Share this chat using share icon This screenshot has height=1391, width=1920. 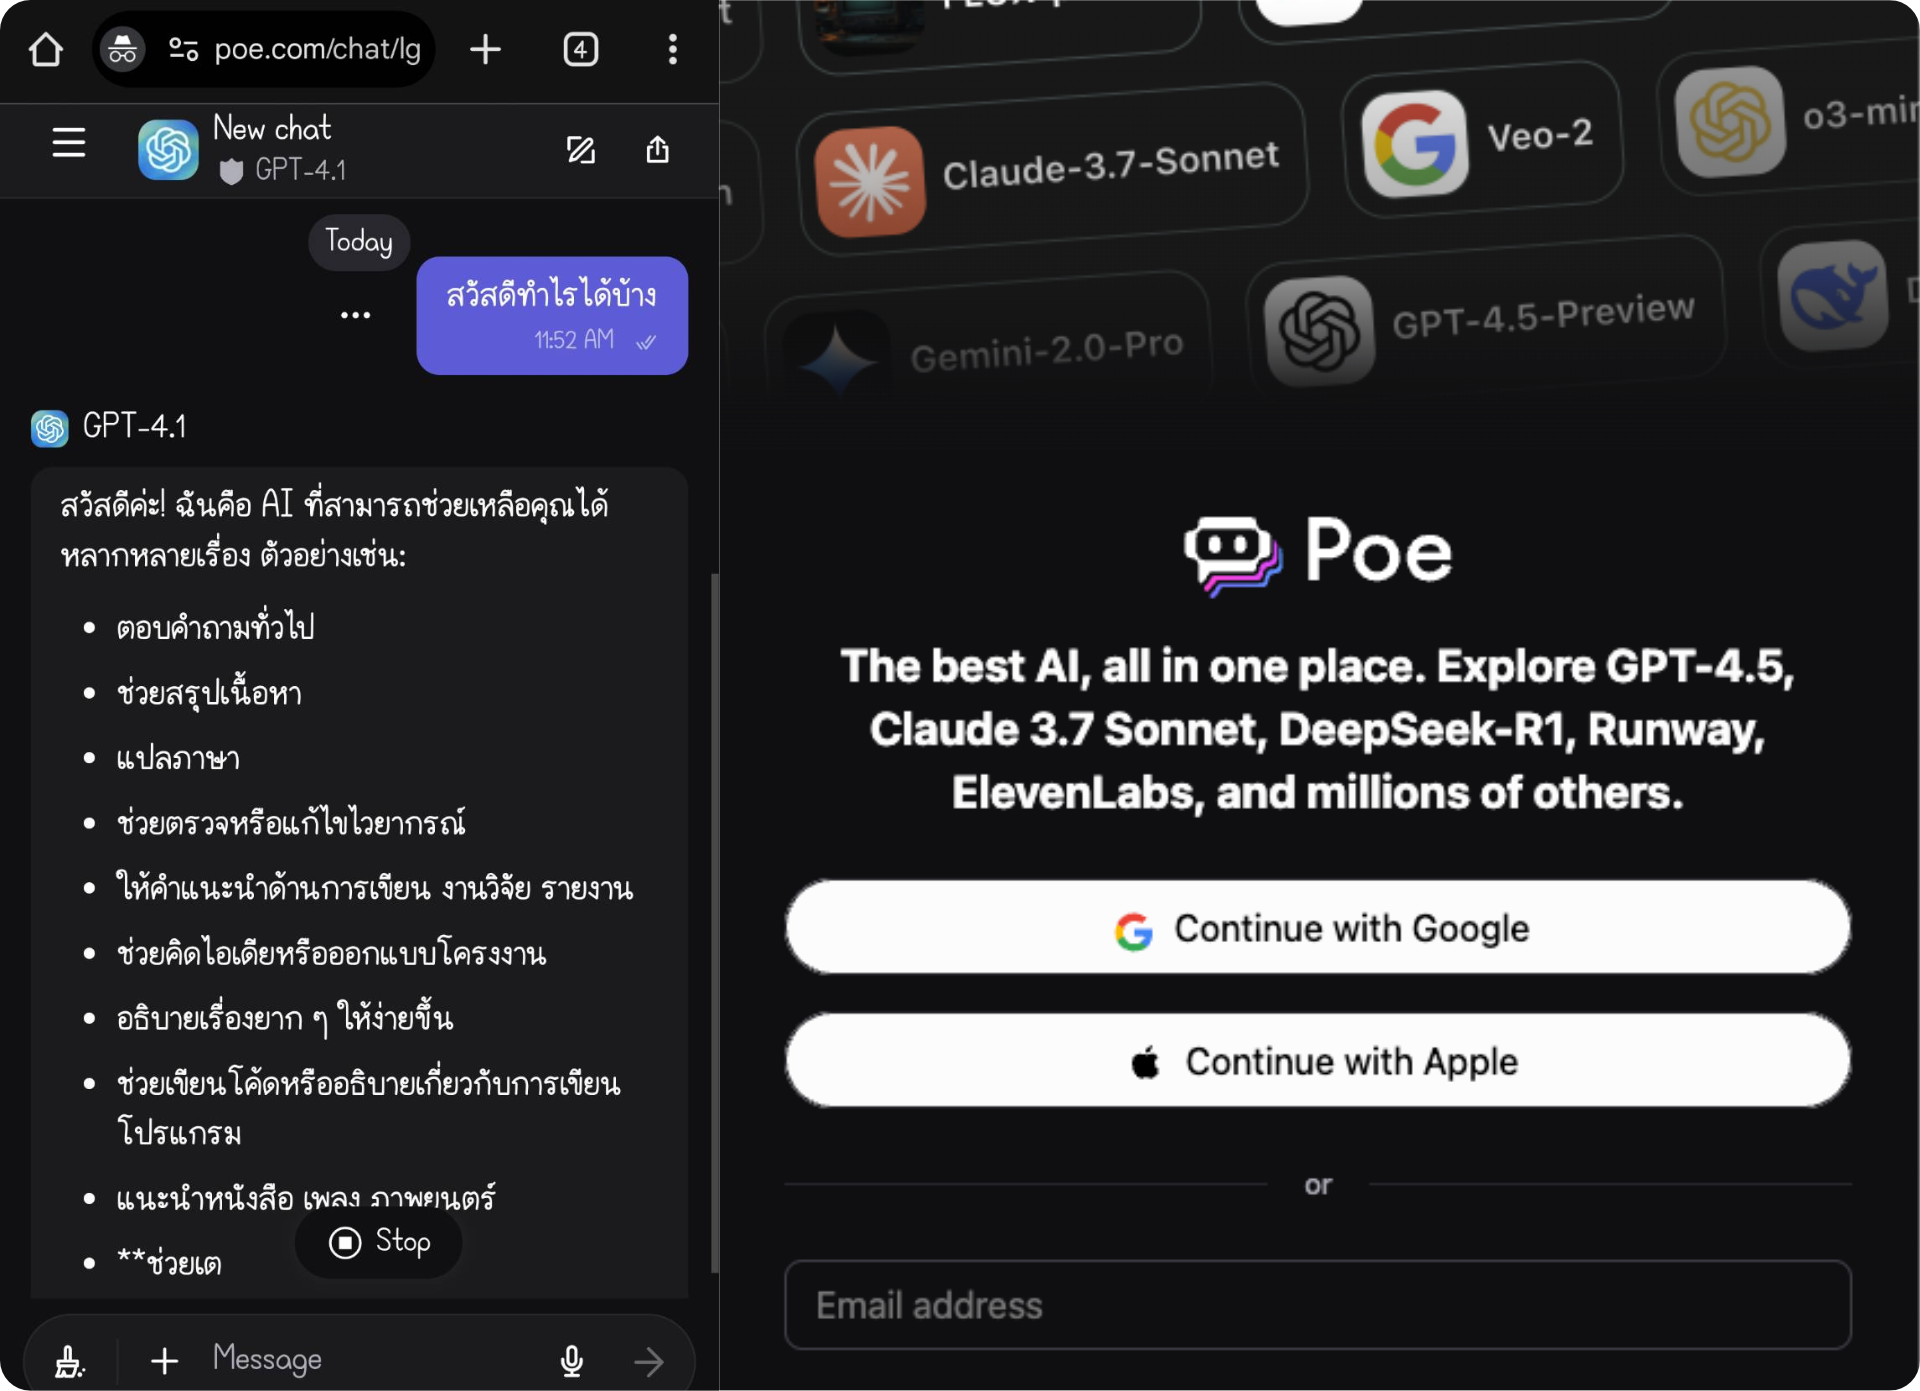[657, 150]
